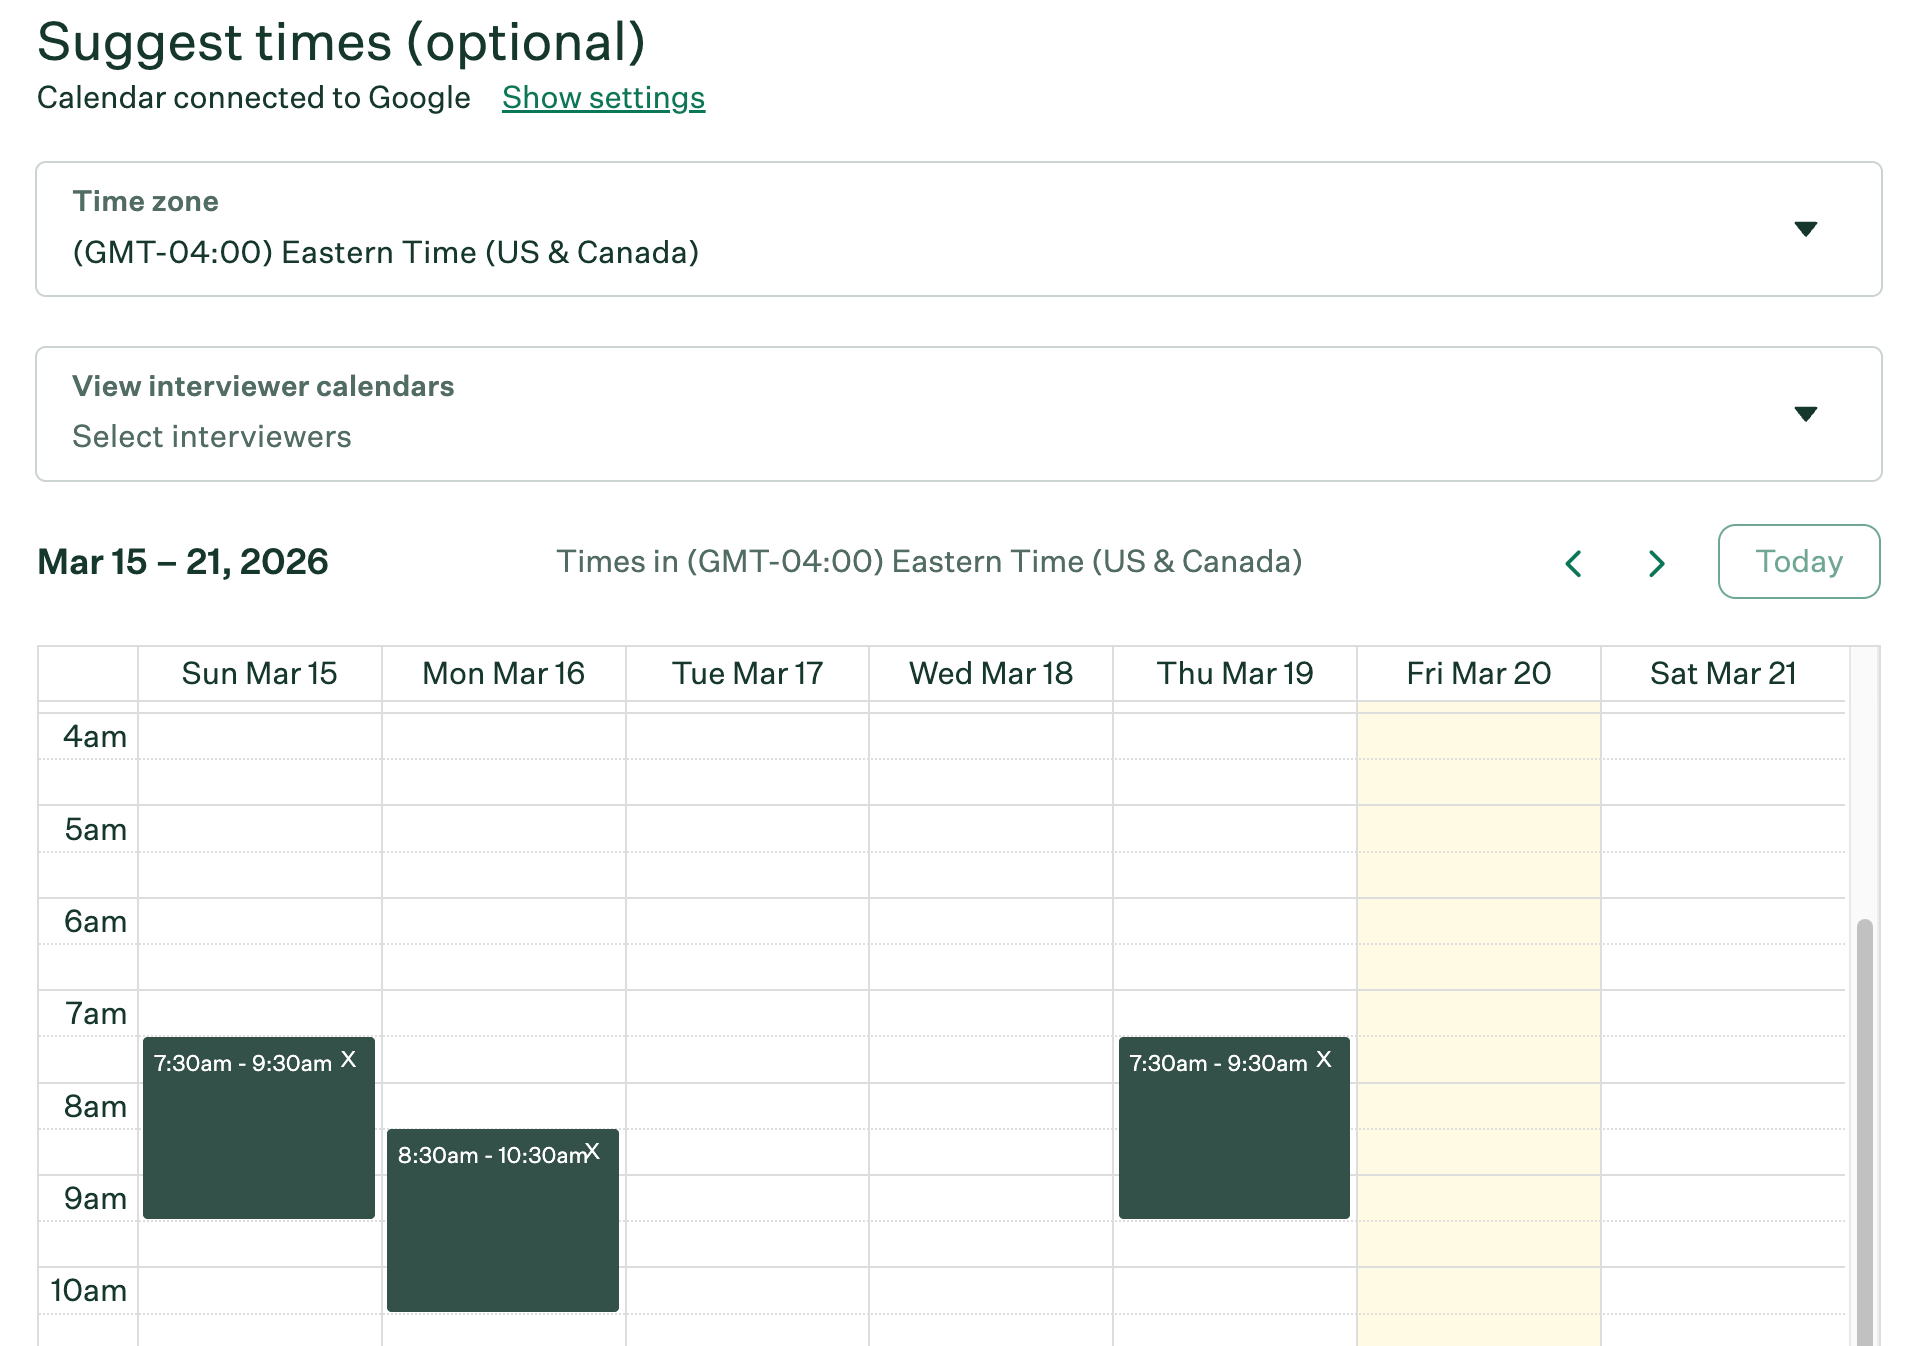1920x1346 pixels.
Task: Click the previous week chevron arrow
Action: click(x=1573, y=563)
